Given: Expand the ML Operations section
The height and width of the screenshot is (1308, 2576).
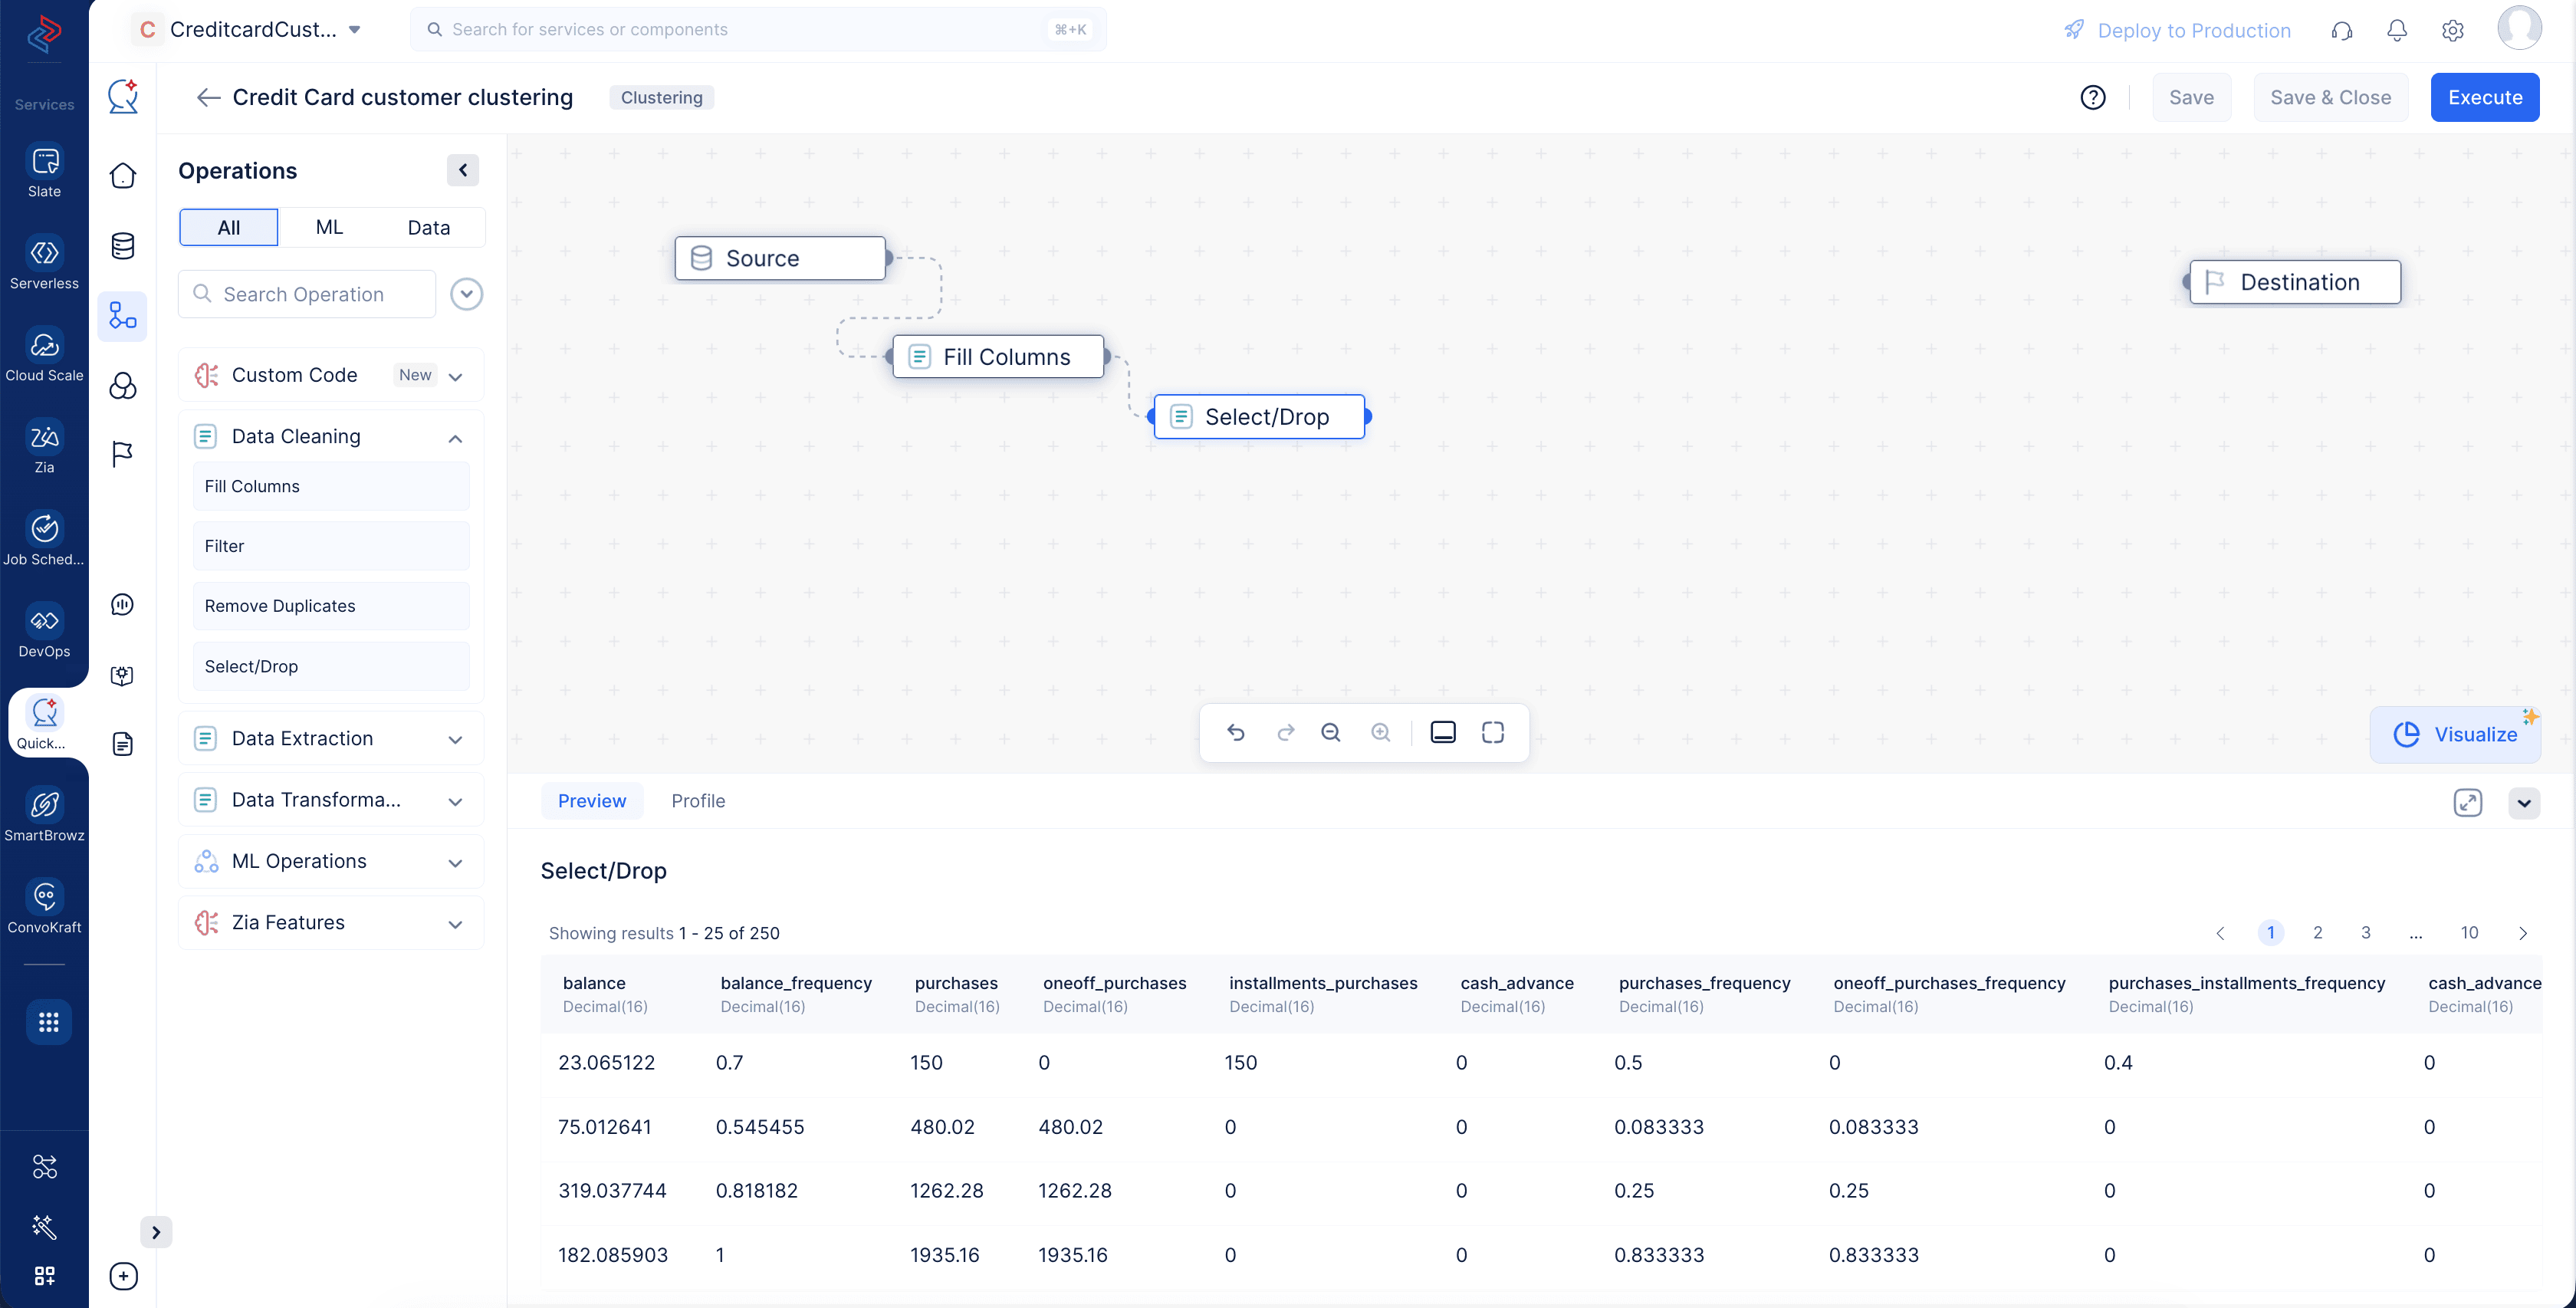Looking at the screenshot, I should coord(455,863).
